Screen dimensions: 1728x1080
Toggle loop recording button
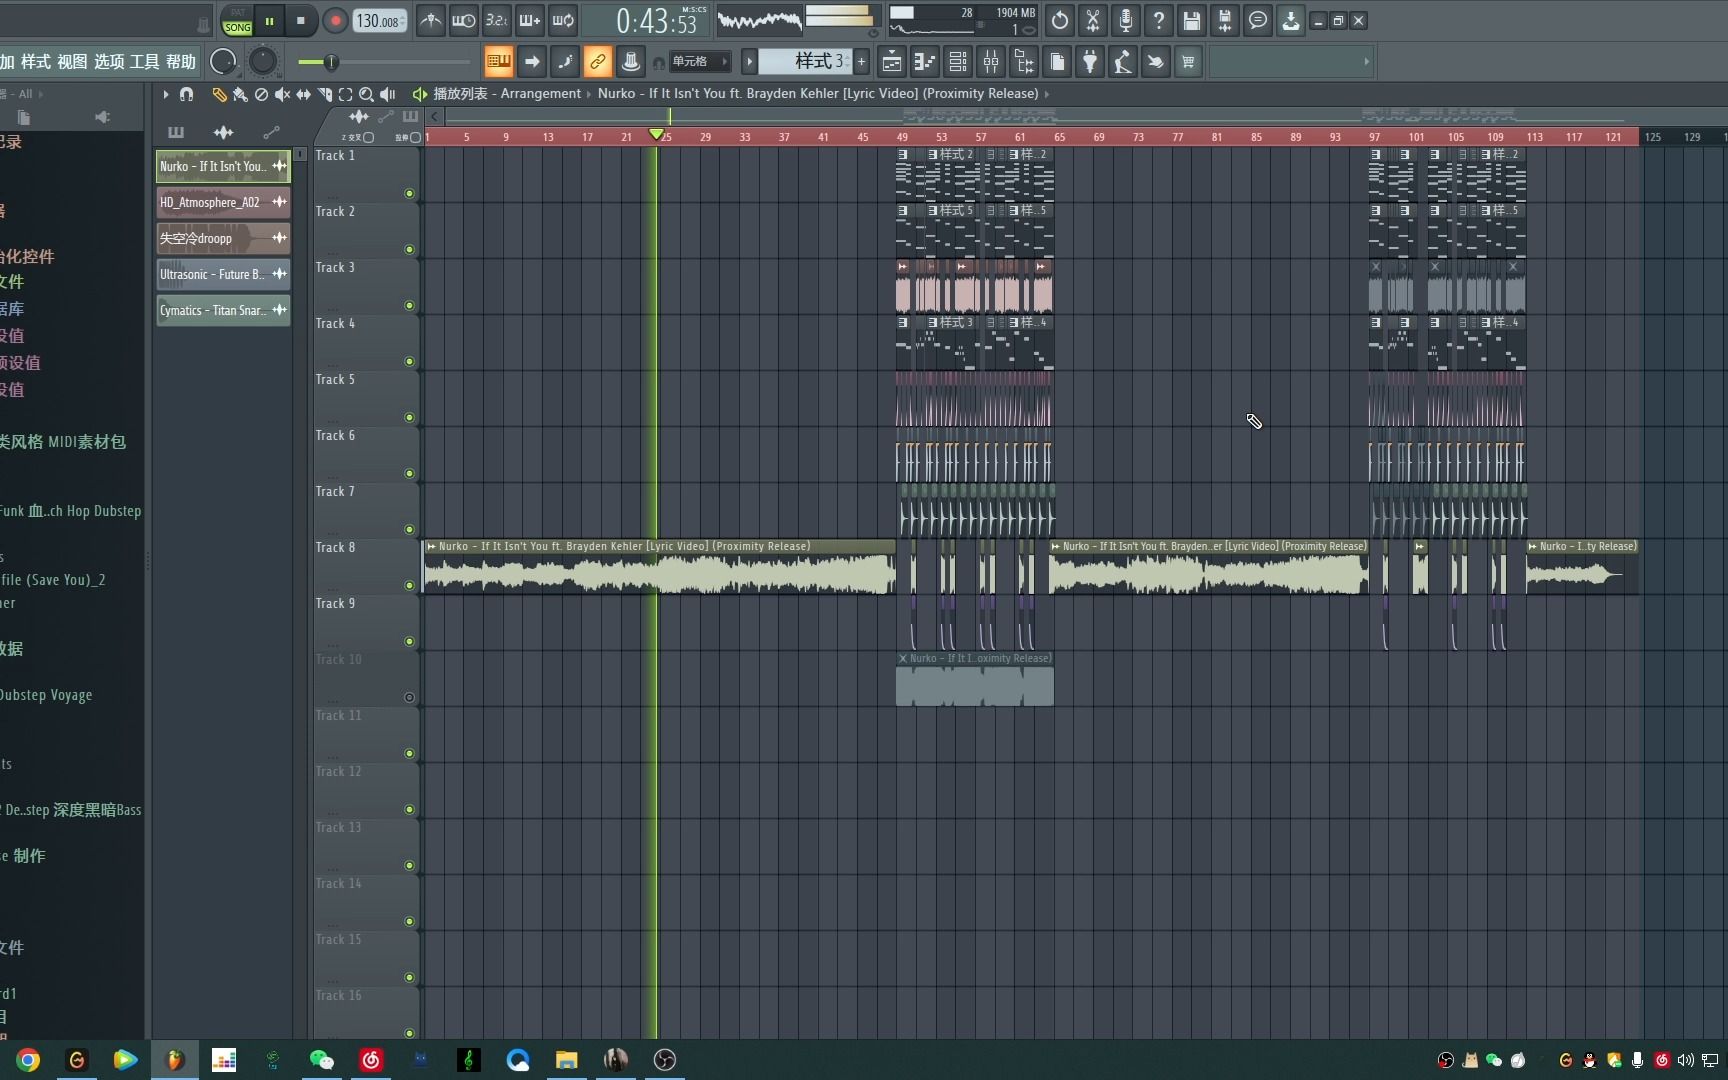point(563,20)
